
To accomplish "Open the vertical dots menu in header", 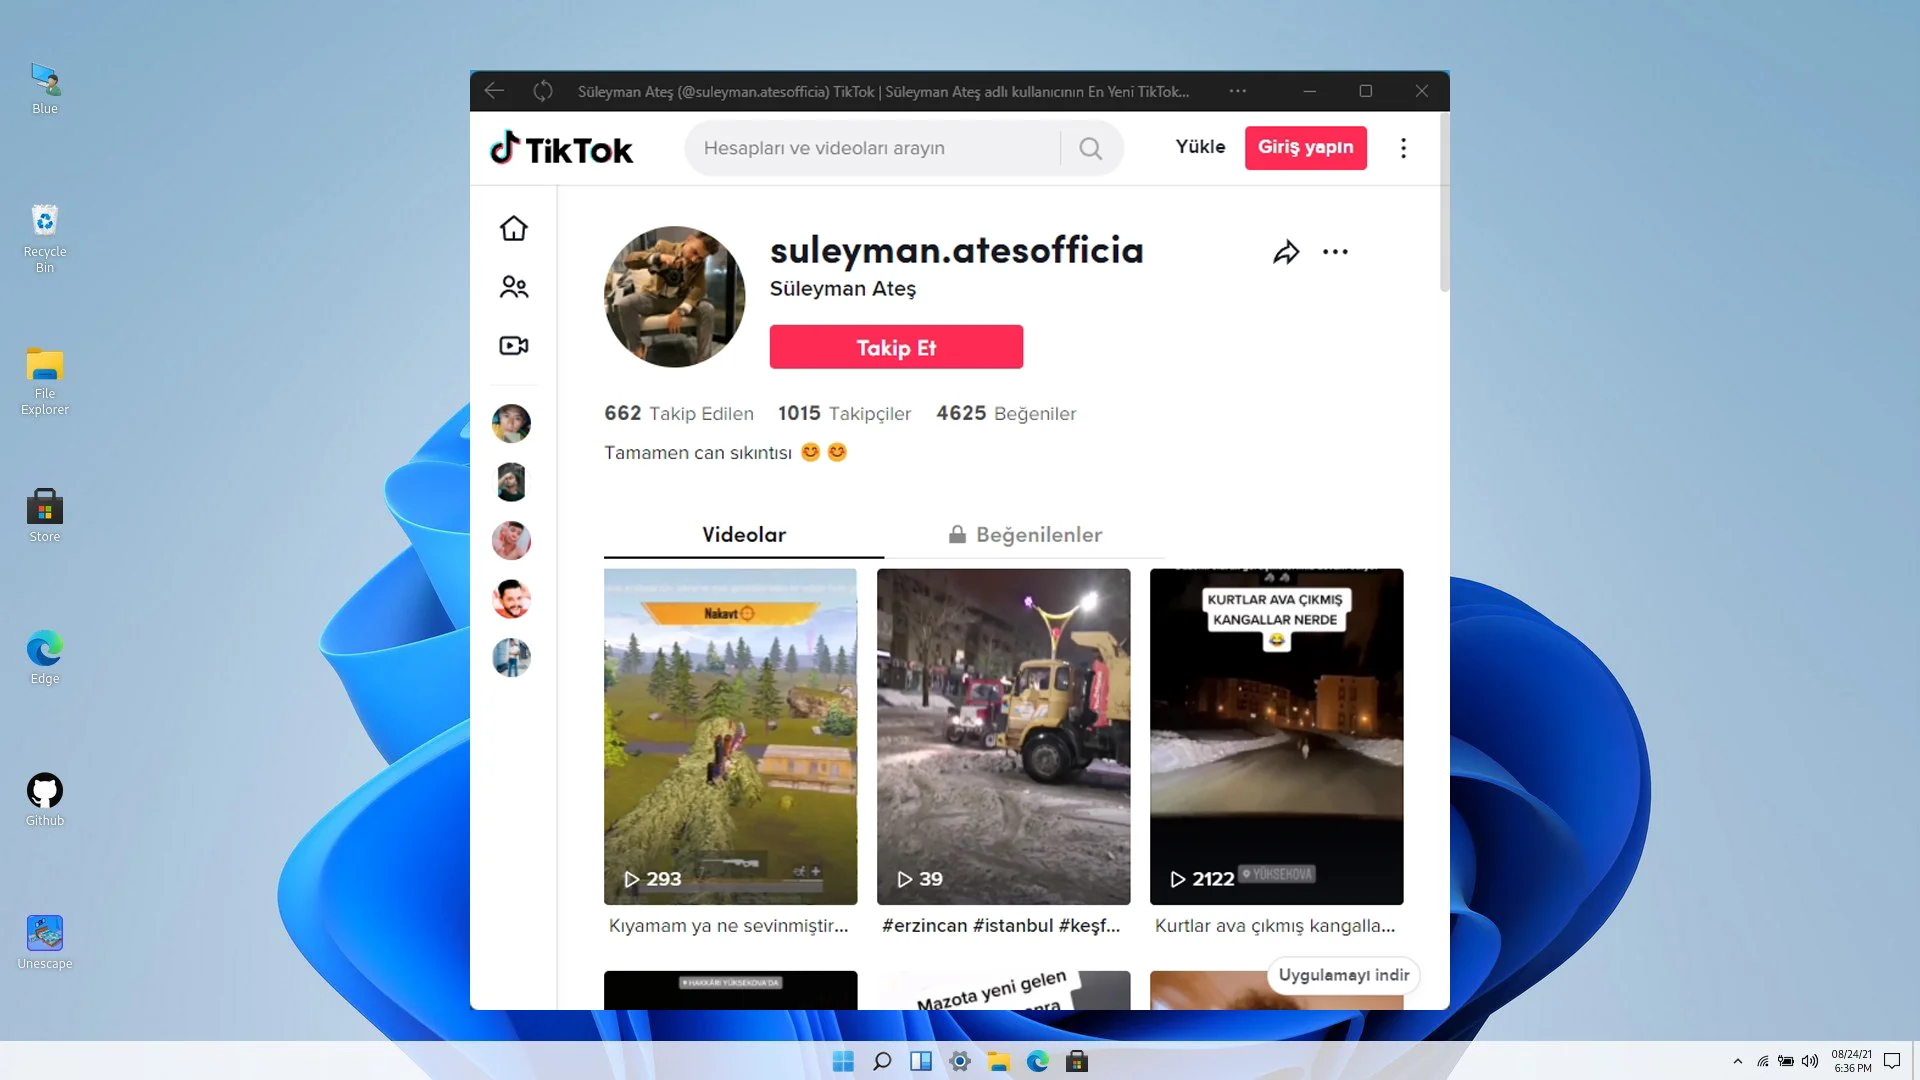I will click(x=1403, y=148).
